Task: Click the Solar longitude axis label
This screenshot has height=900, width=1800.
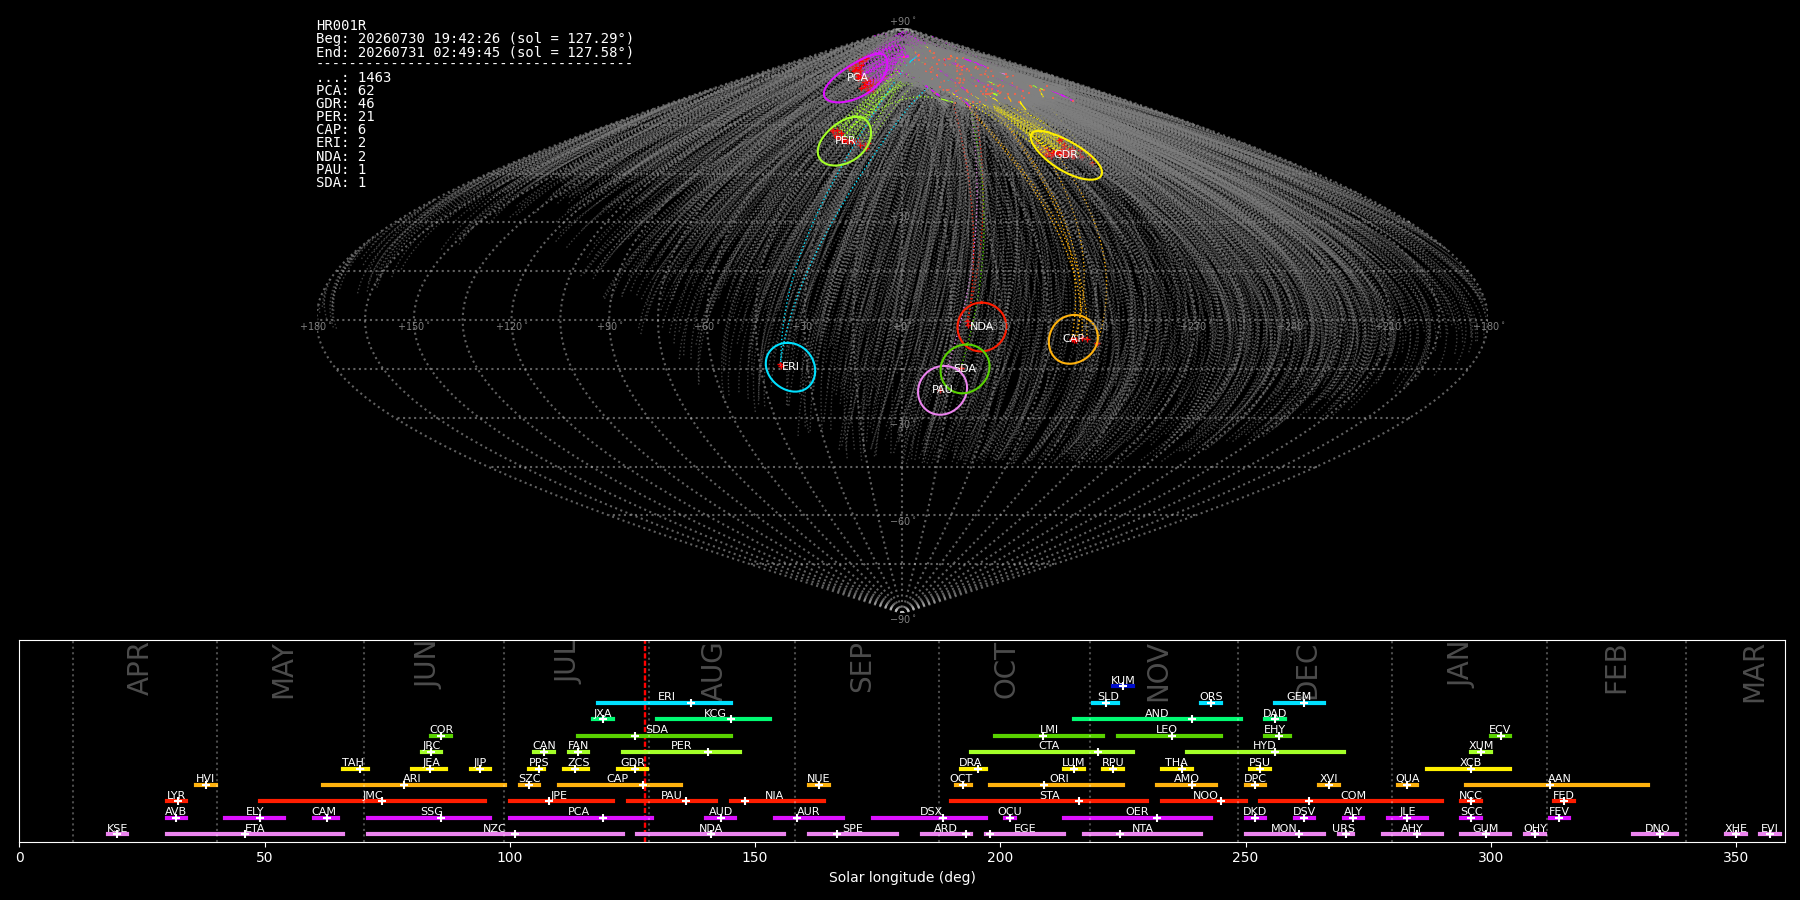Action: pos(902,877)
